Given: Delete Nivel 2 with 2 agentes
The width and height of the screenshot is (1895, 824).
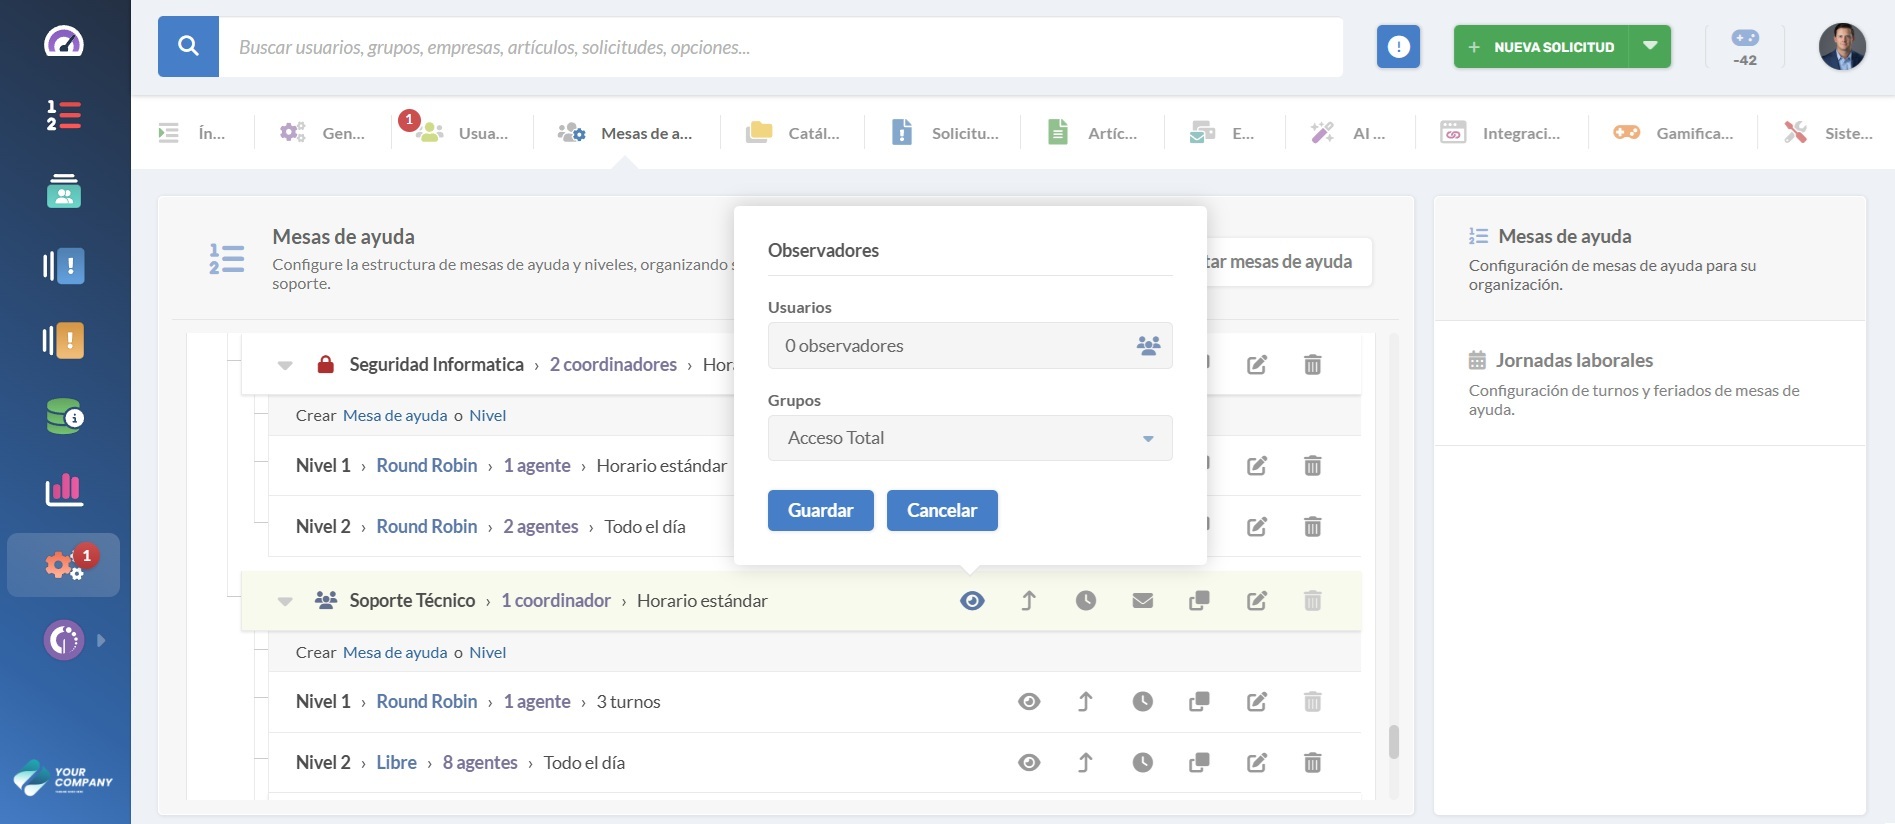Looking at the screenshot, I should [1313, 526].
